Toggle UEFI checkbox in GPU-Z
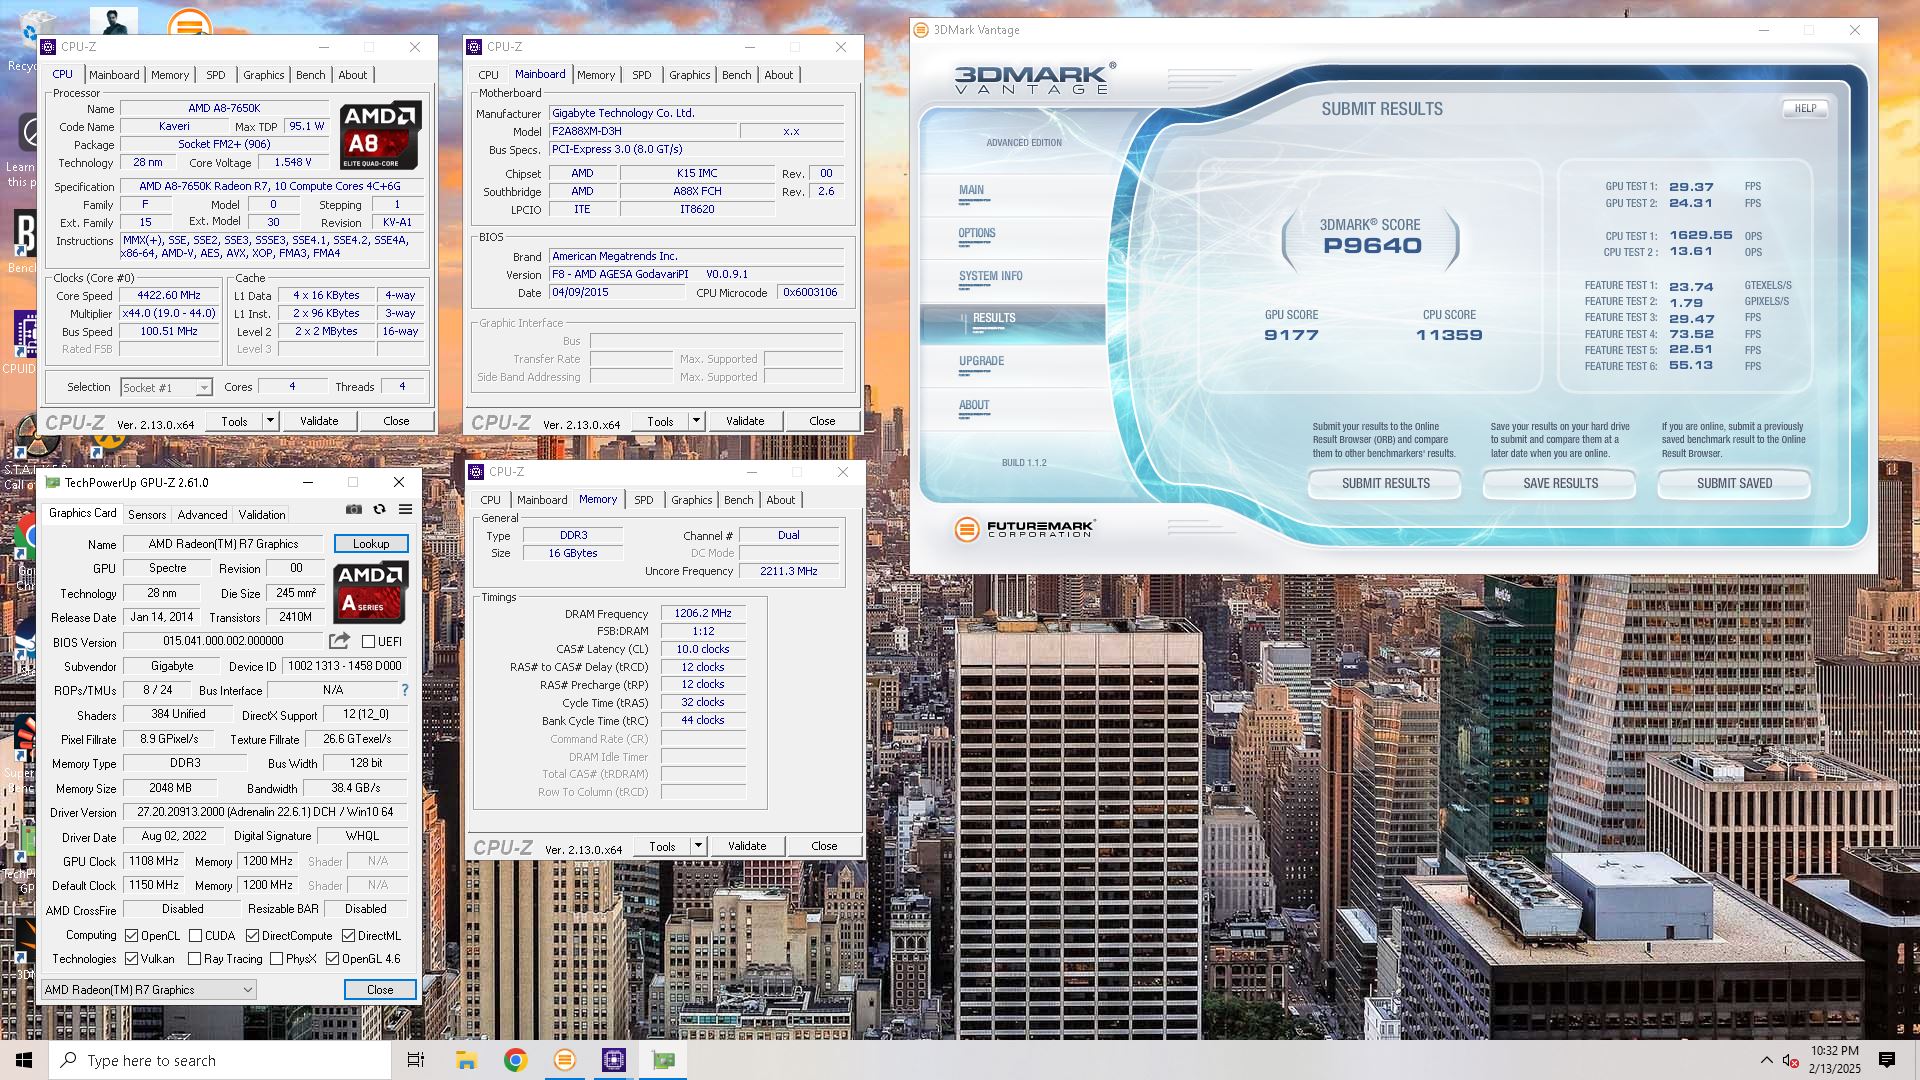Screen dimensions: 1920x1080 coord(369,642)
